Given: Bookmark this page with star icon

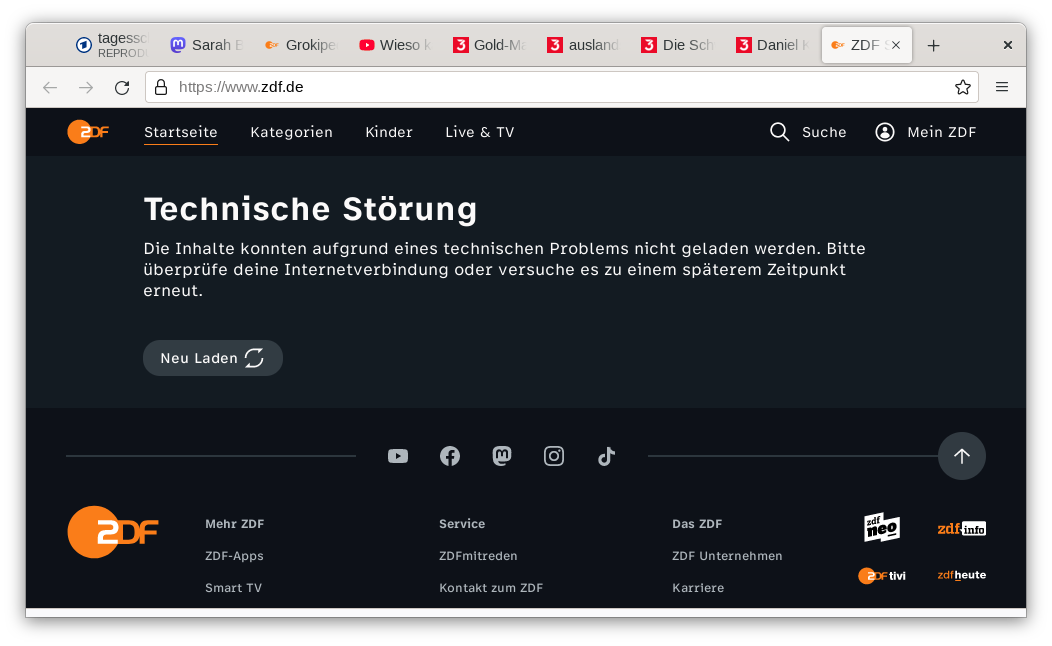Looking at the screenshot, I should 962,87.
